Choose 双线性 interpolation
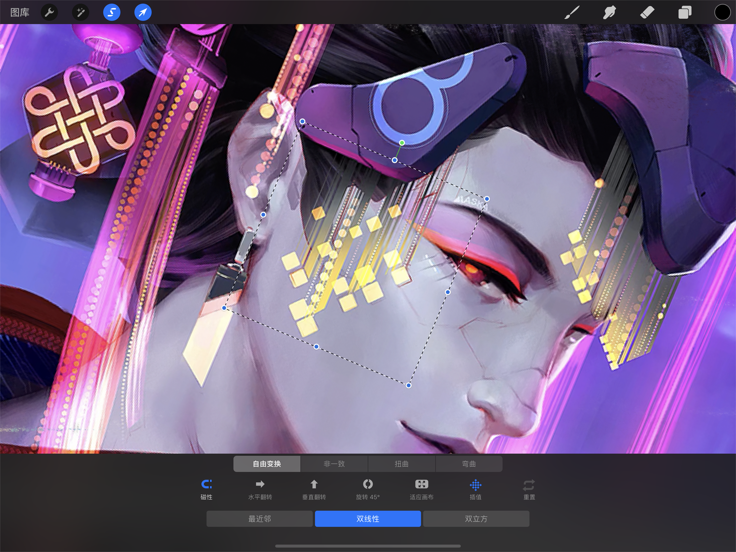The image size is (736, 552). click(x=368, y=519)
